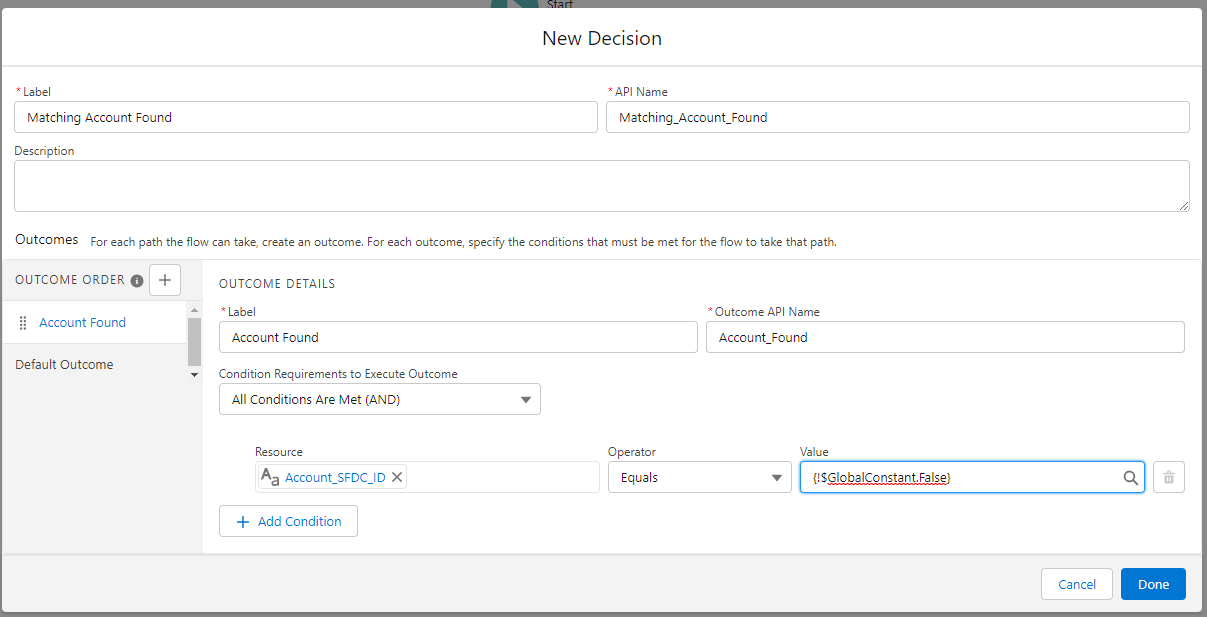Click the Outcome API Name field
The image size is (1207, 617).
pyautogui.click(x=945, y=337)
